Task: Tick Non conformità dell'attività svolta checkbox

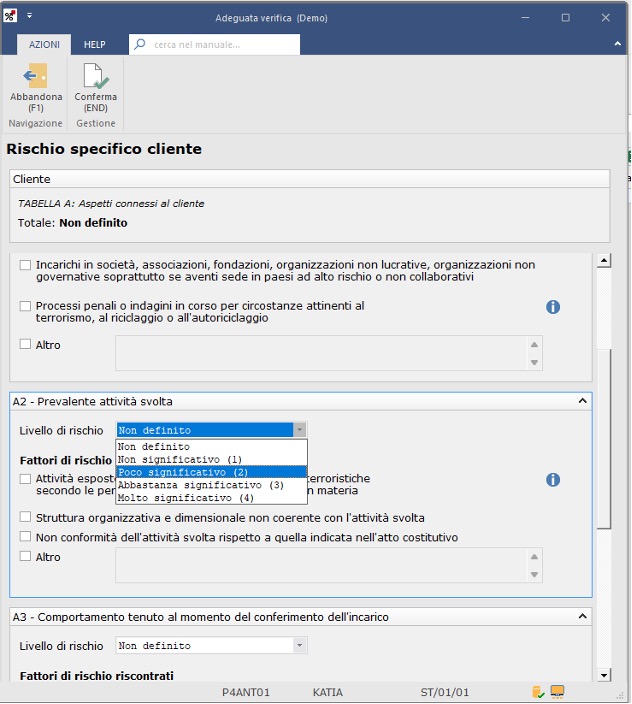Action: (x=26, y=537)
